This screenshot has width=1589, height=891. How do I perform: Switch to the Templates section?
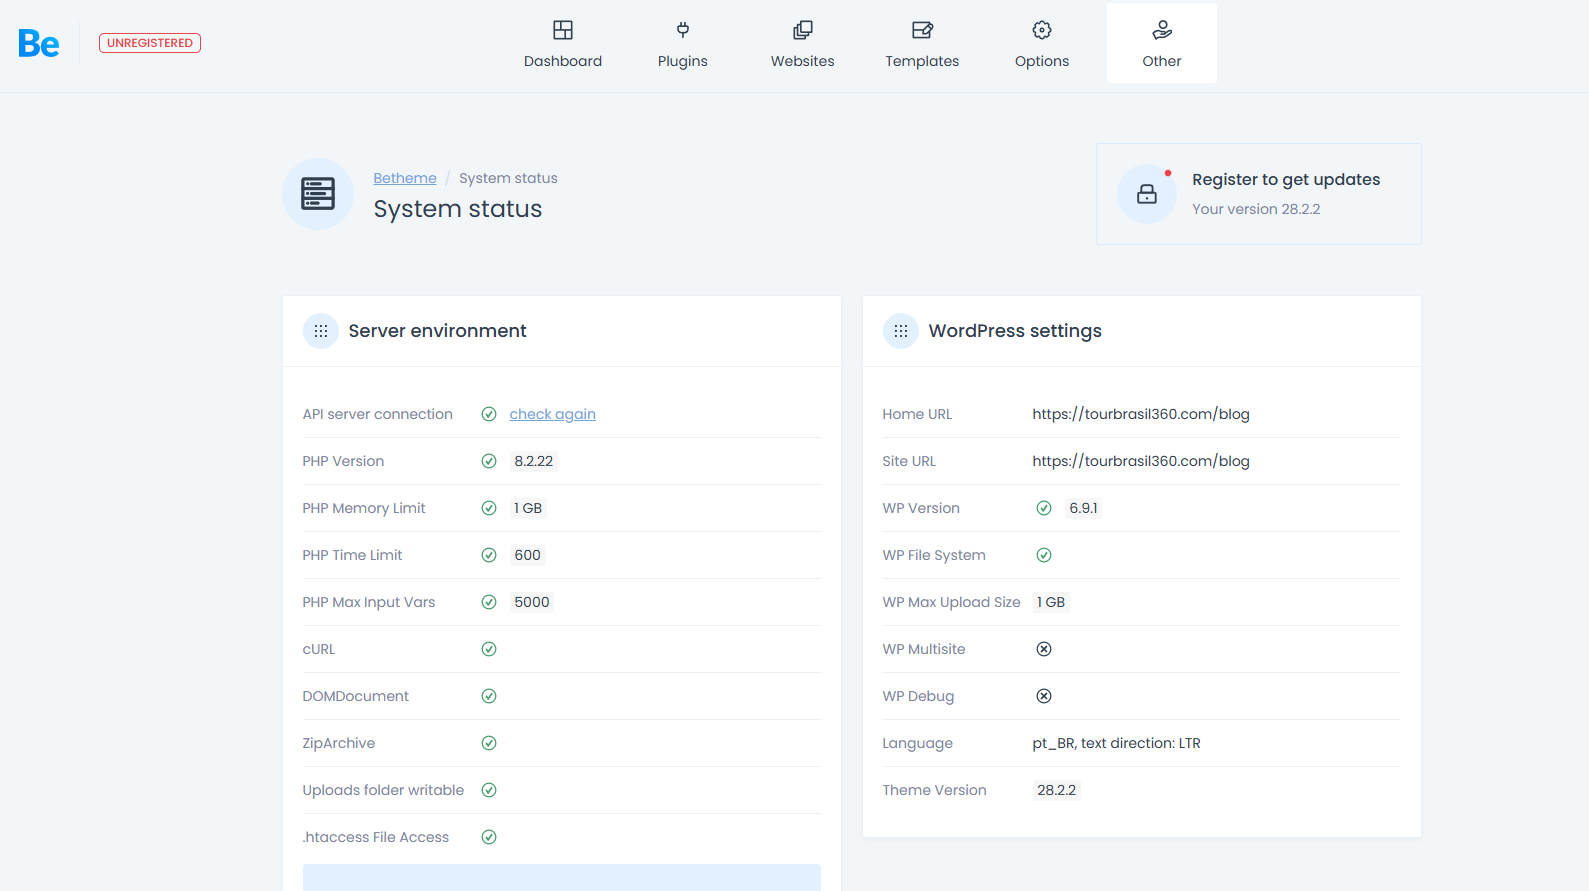click(921, 44)
